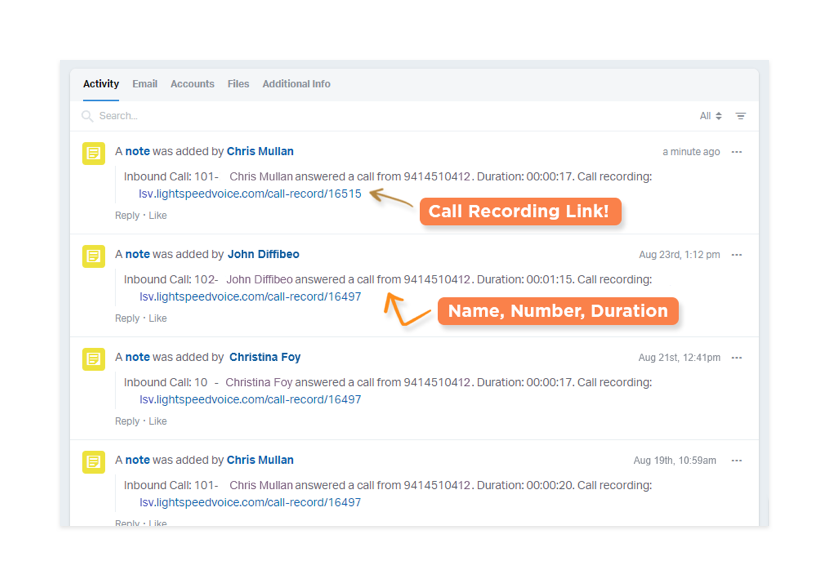829x586 pixels.
Task: Open more options for Aug 19th note
Action: tap(736, 460)
